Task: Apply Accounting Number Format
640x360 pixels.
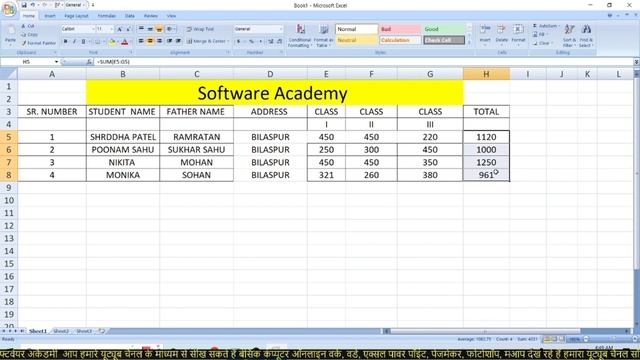Action: coord(238,41)
